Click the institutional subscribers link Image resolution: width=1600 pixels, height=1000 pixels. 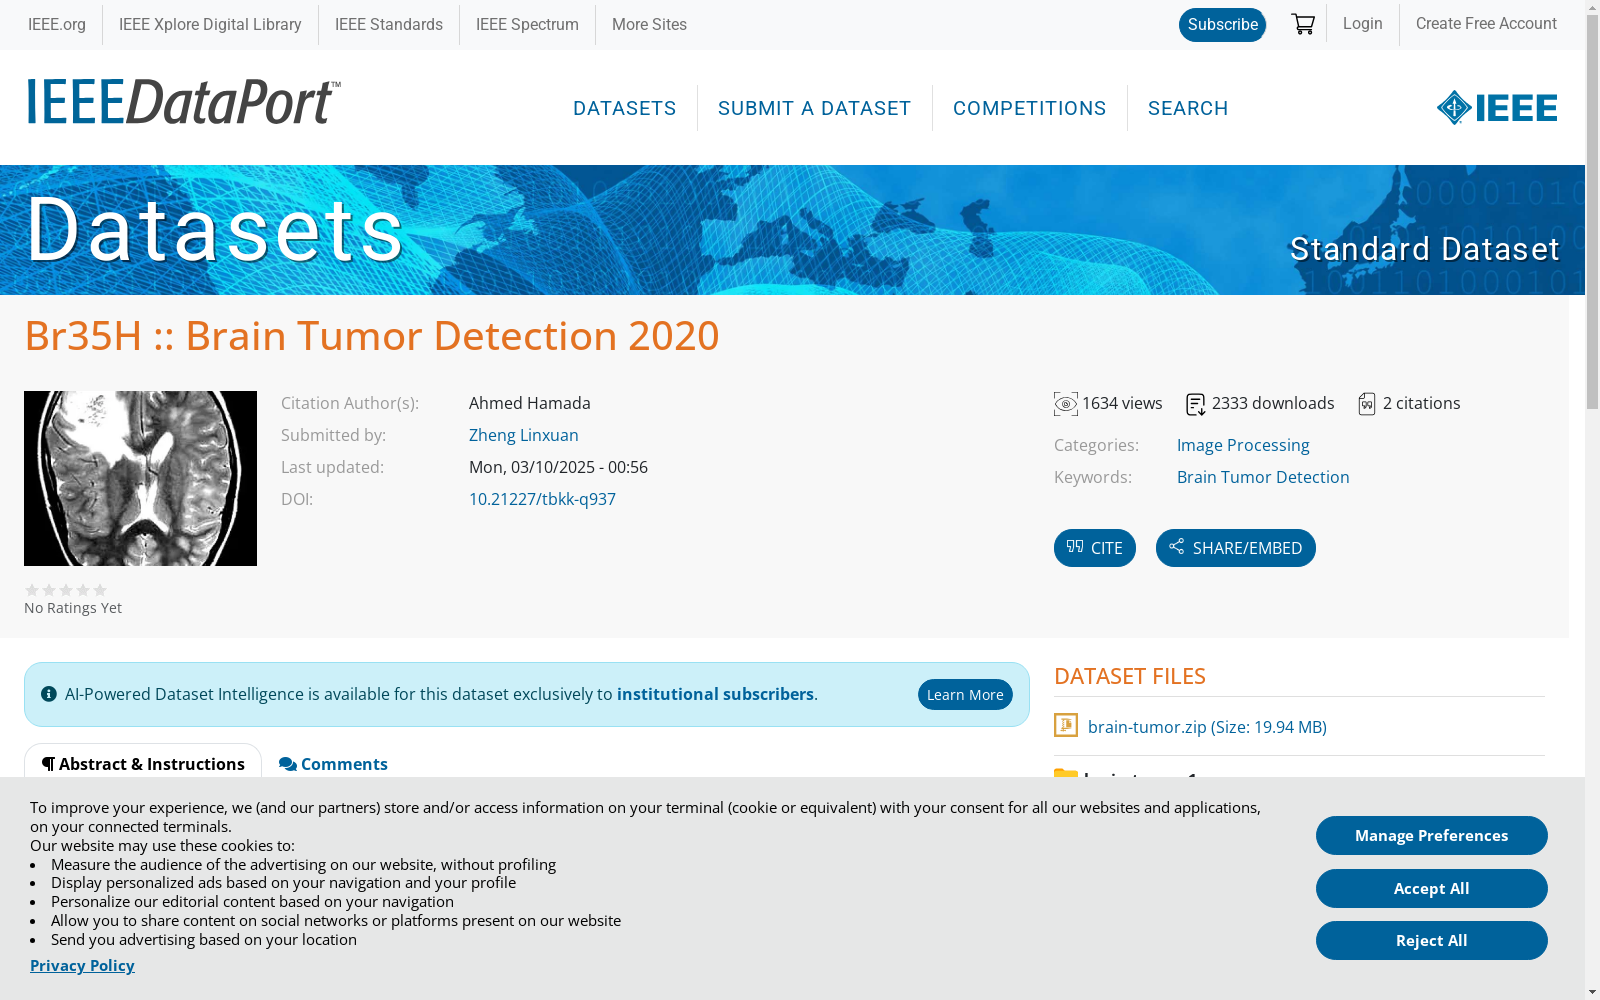pos(715,694)
